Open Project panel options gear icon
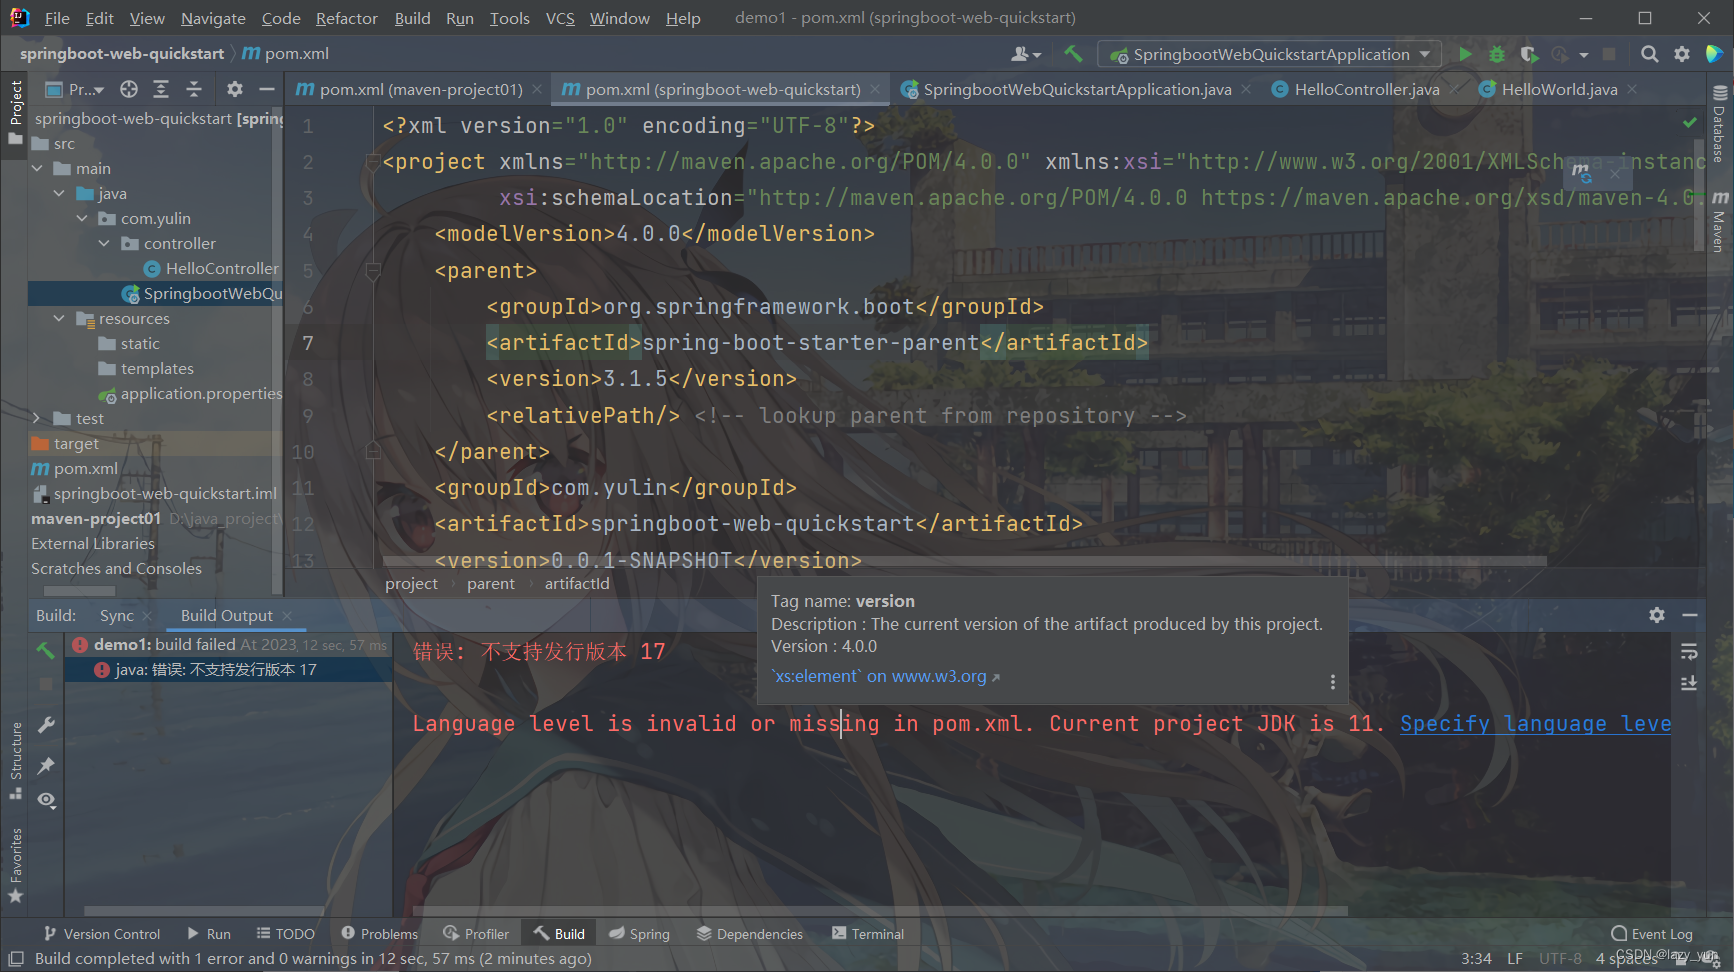This screenshot has height=972, width=1734. pyautogui.click(x=235, y=89)
